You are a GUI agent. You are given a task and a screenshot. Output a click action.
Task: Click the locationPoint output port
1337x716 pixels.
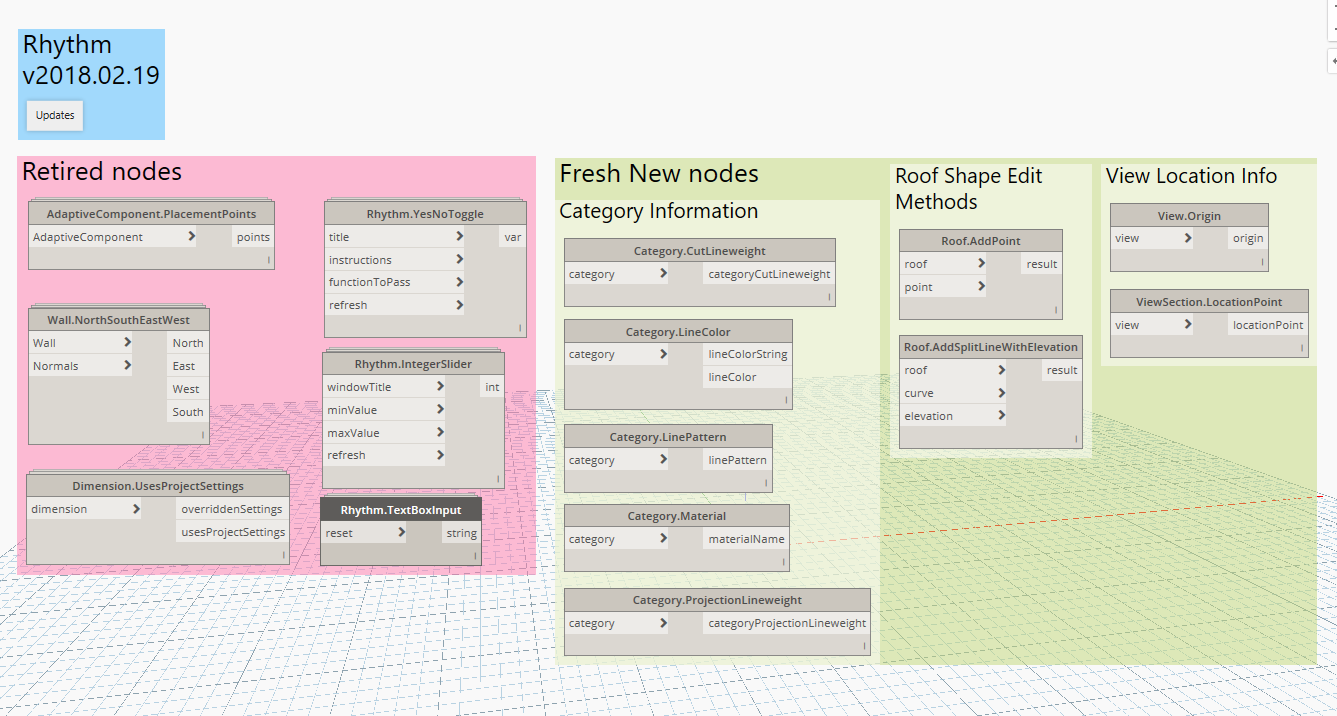[1268, 324]
